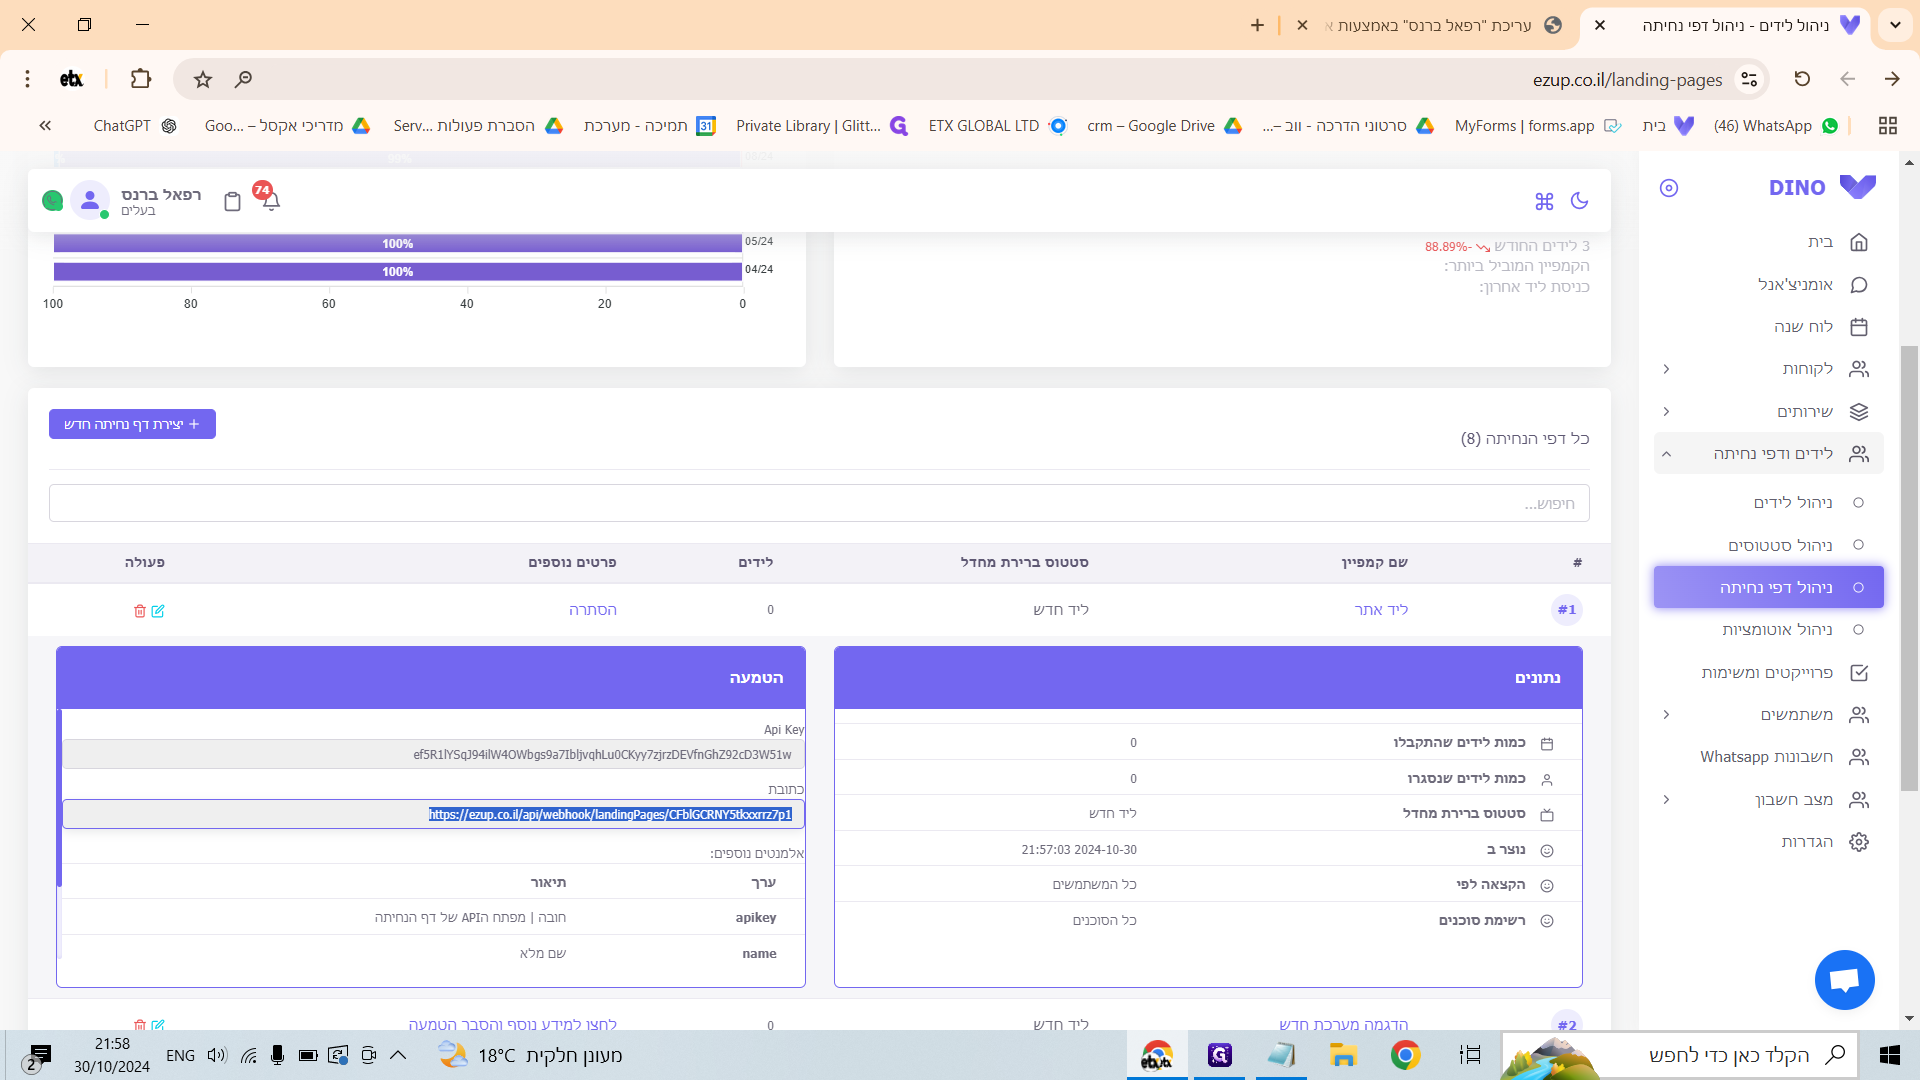Click the Api Key field

click(x=433, y=754)
